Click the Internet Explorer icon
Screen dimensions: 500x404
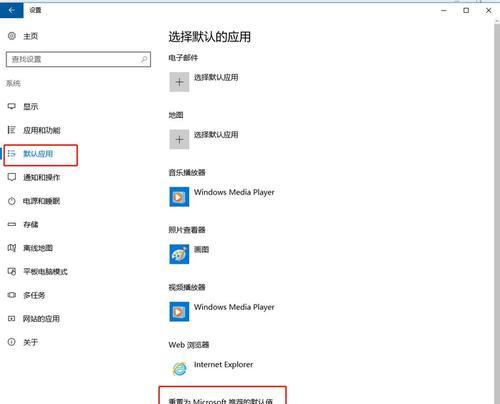pyautogui.click(x=179, y=369)
